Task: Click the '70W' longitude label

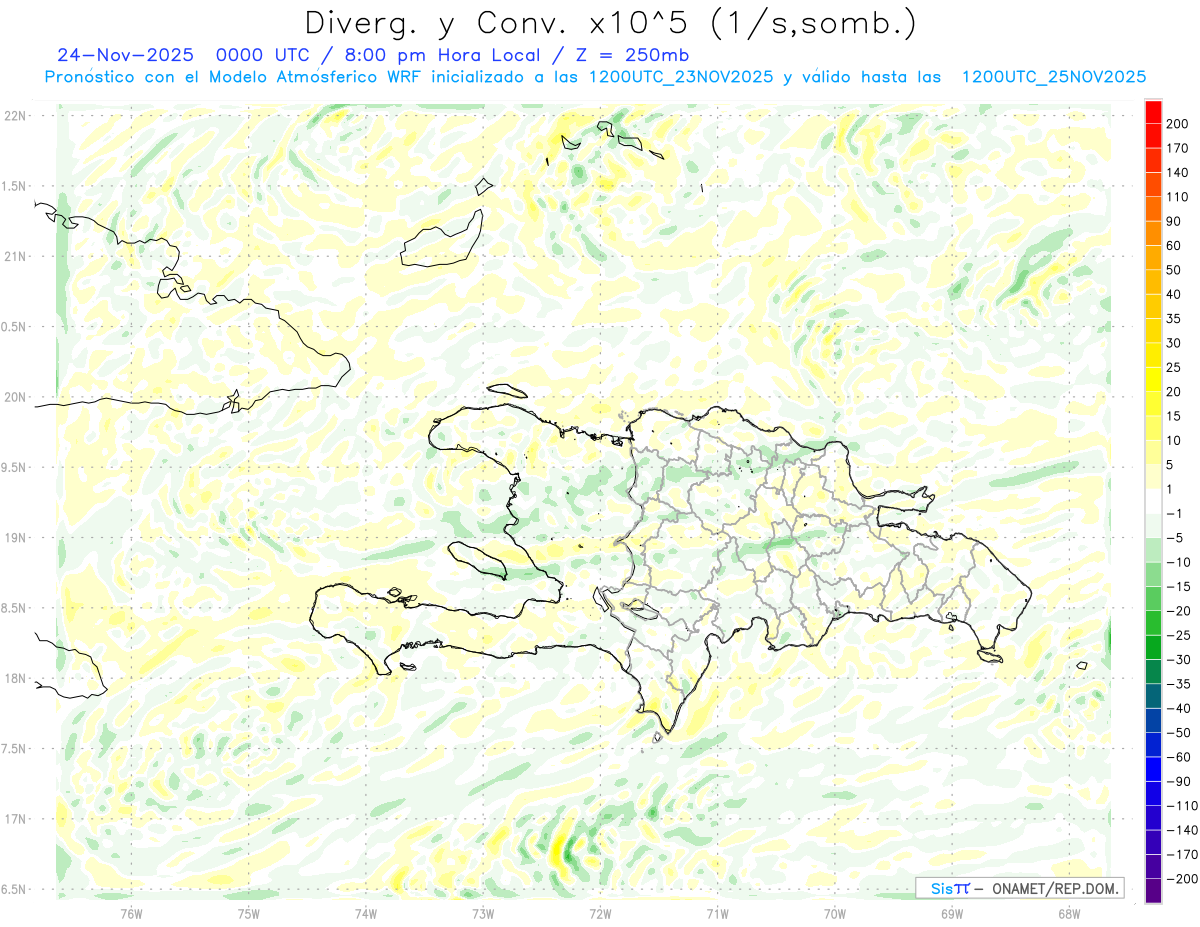Action: 835,913
